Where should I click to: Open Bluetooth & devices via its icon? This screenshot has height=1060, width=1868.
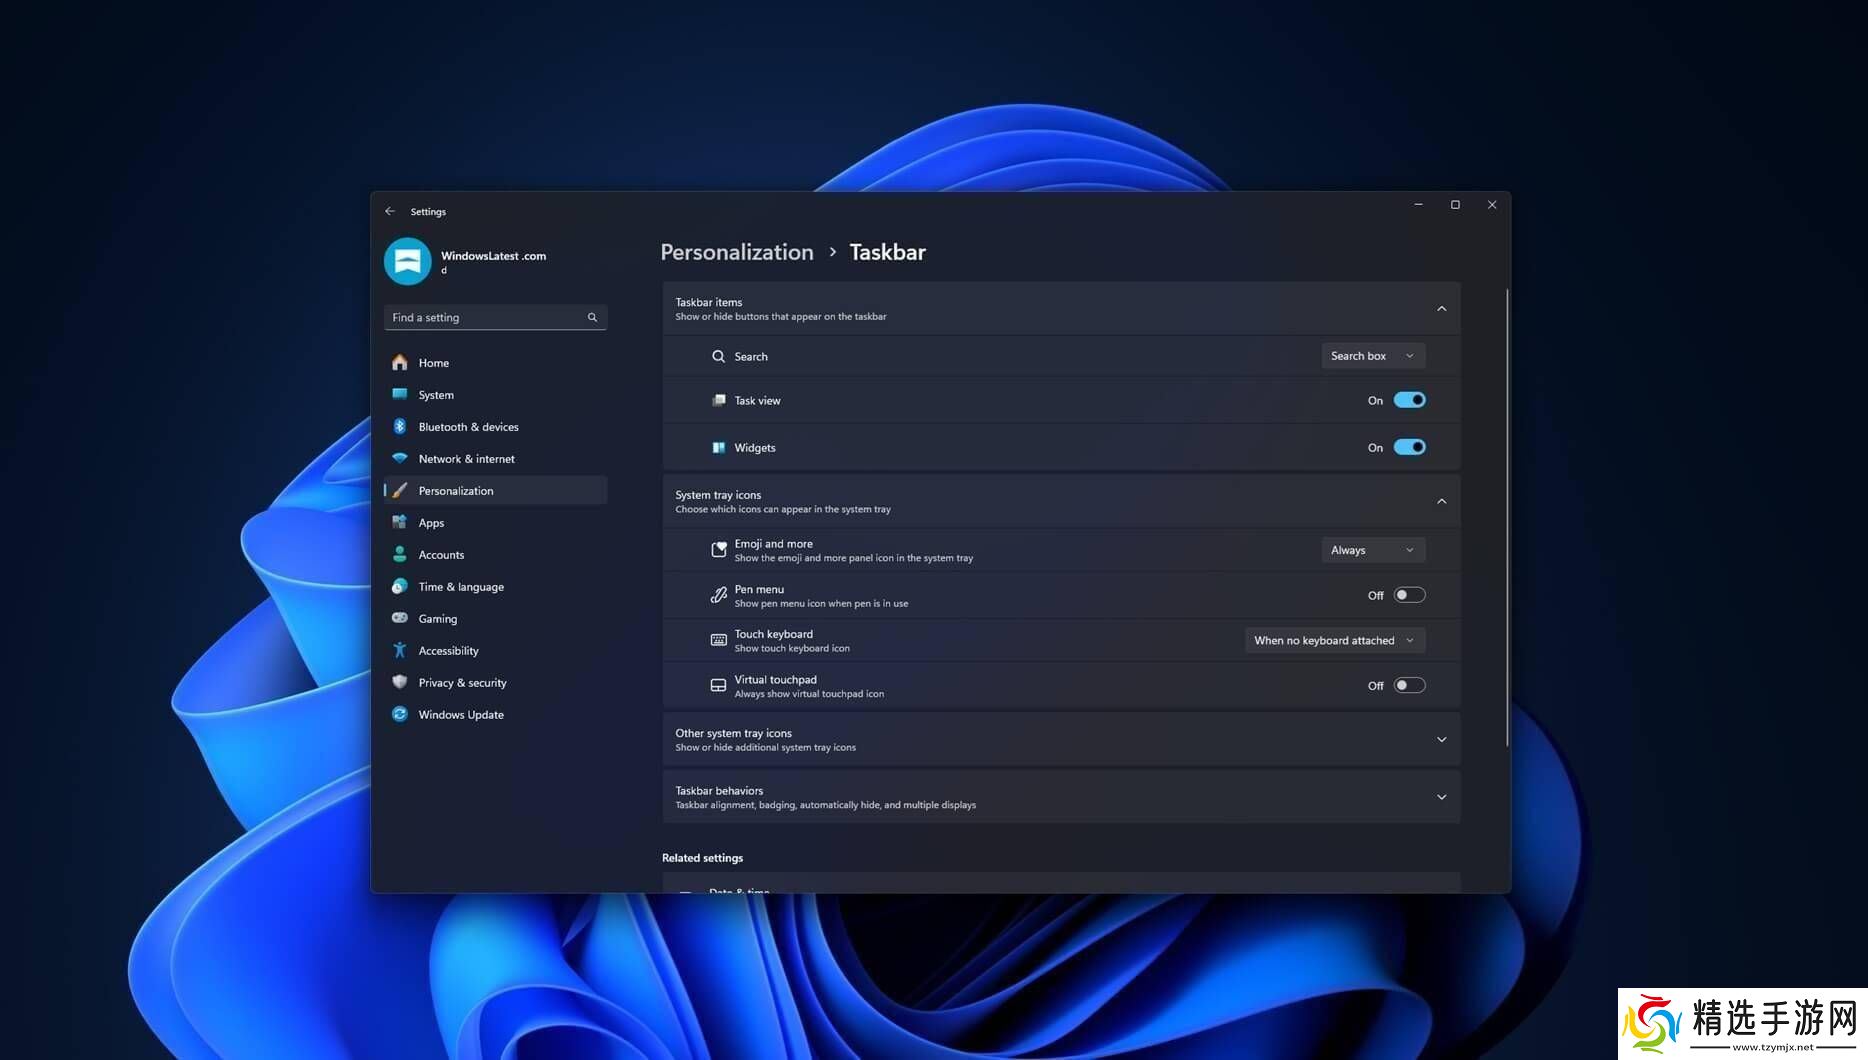[x=400, y=427]
